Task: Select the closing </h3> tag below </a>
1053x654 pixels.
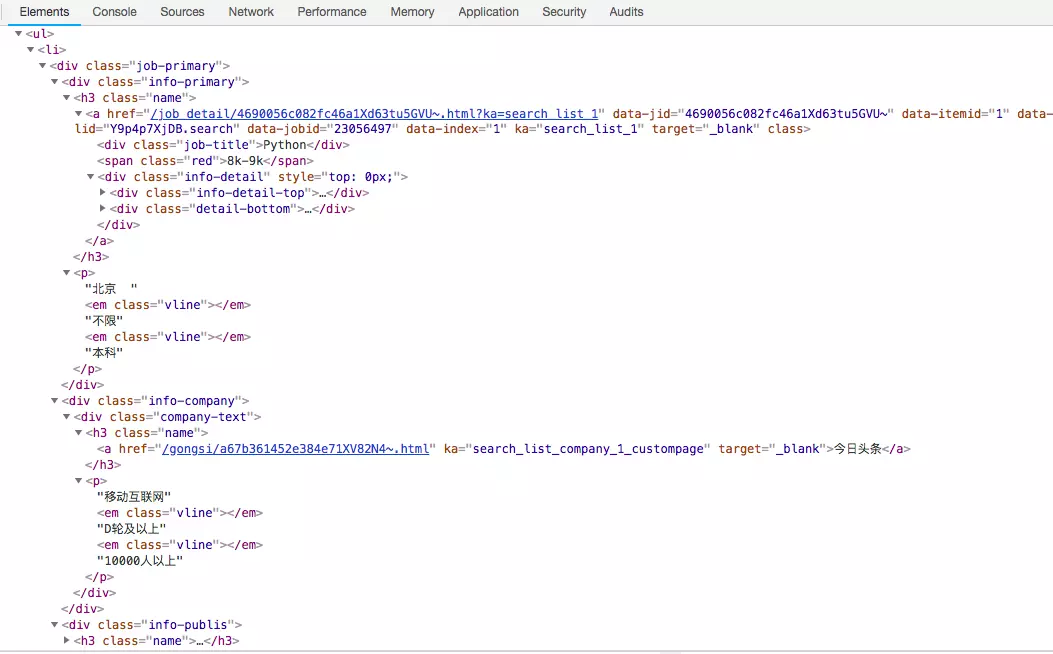Action: (91, 256)
